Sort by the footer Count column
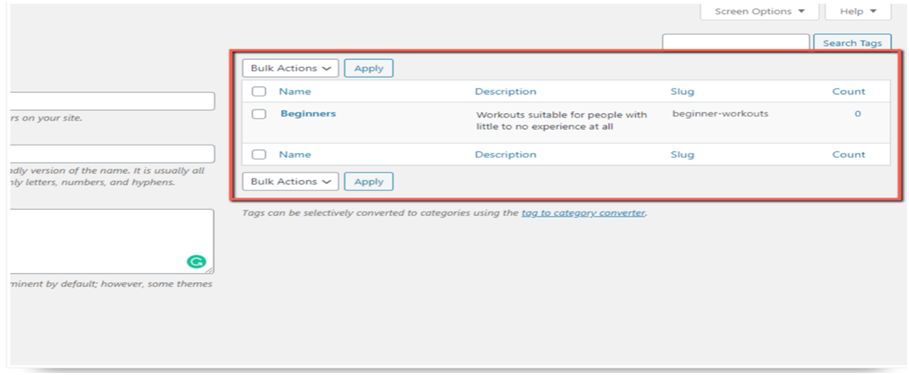Screen dimensions: 909x375 849,155
